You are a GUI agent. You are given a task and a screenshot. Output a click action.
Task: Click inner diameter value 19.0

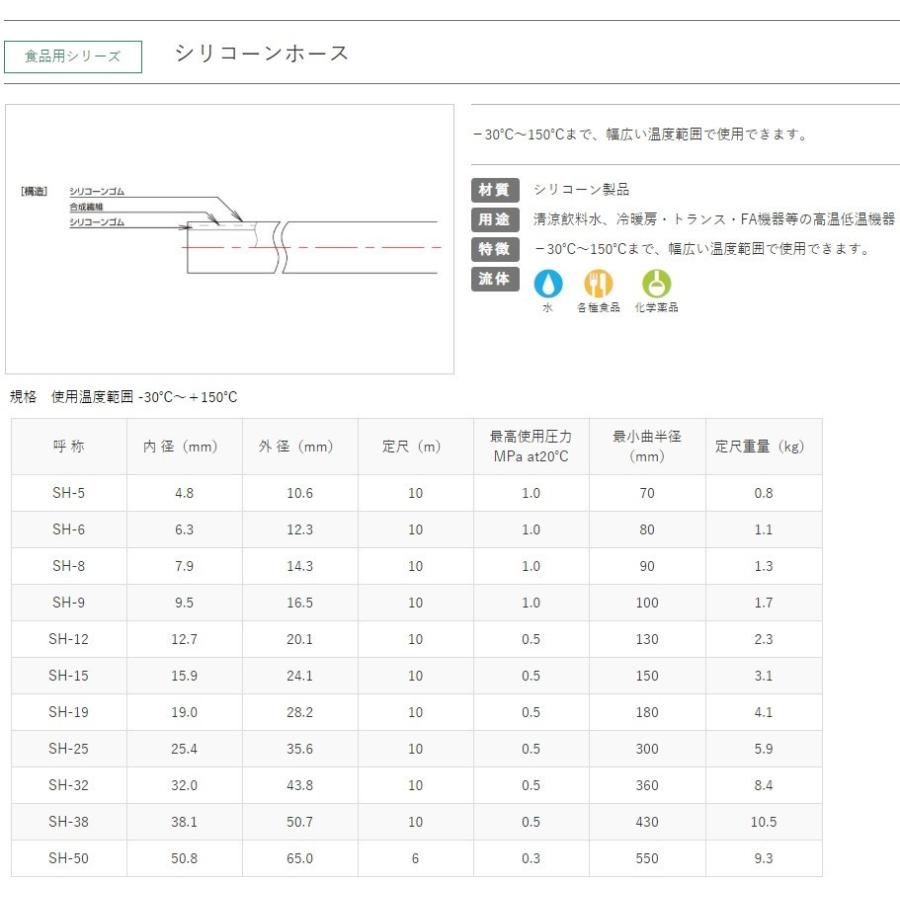pyautogui.click(x=184, y=712)
